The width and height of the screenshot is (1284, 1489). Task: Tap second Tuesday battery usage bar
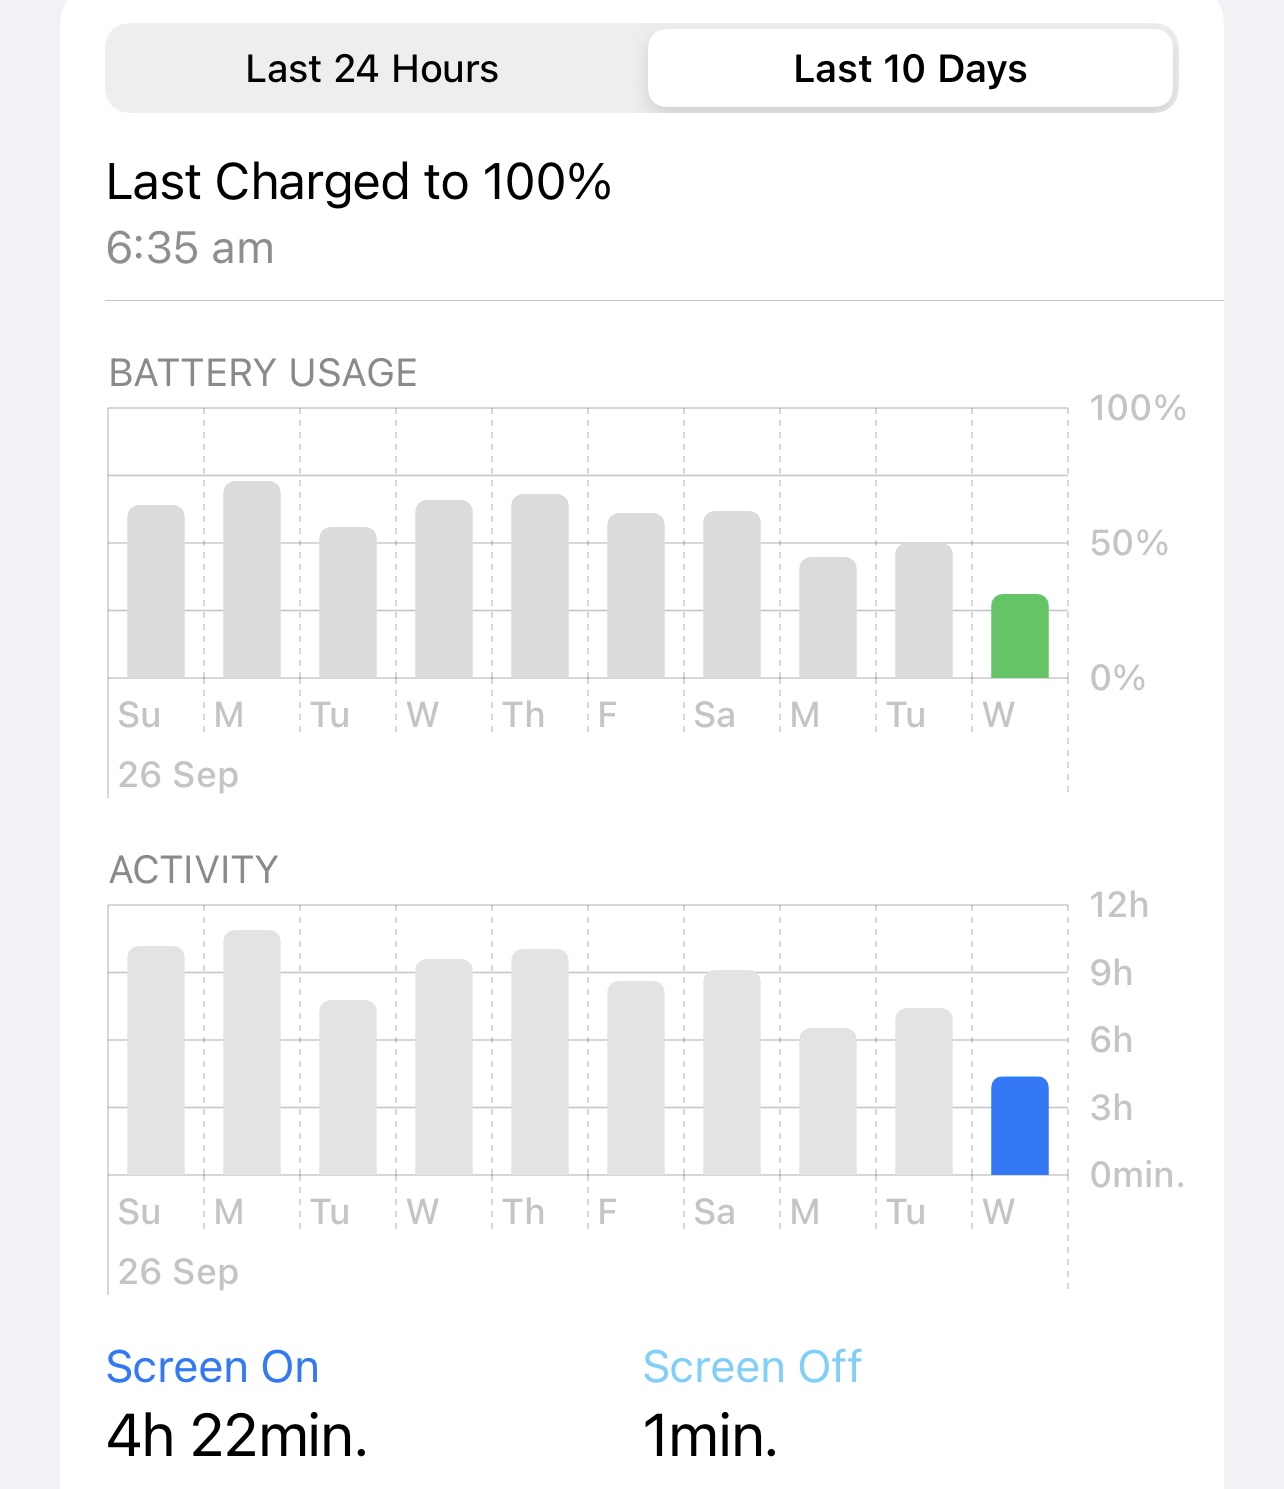924,610
